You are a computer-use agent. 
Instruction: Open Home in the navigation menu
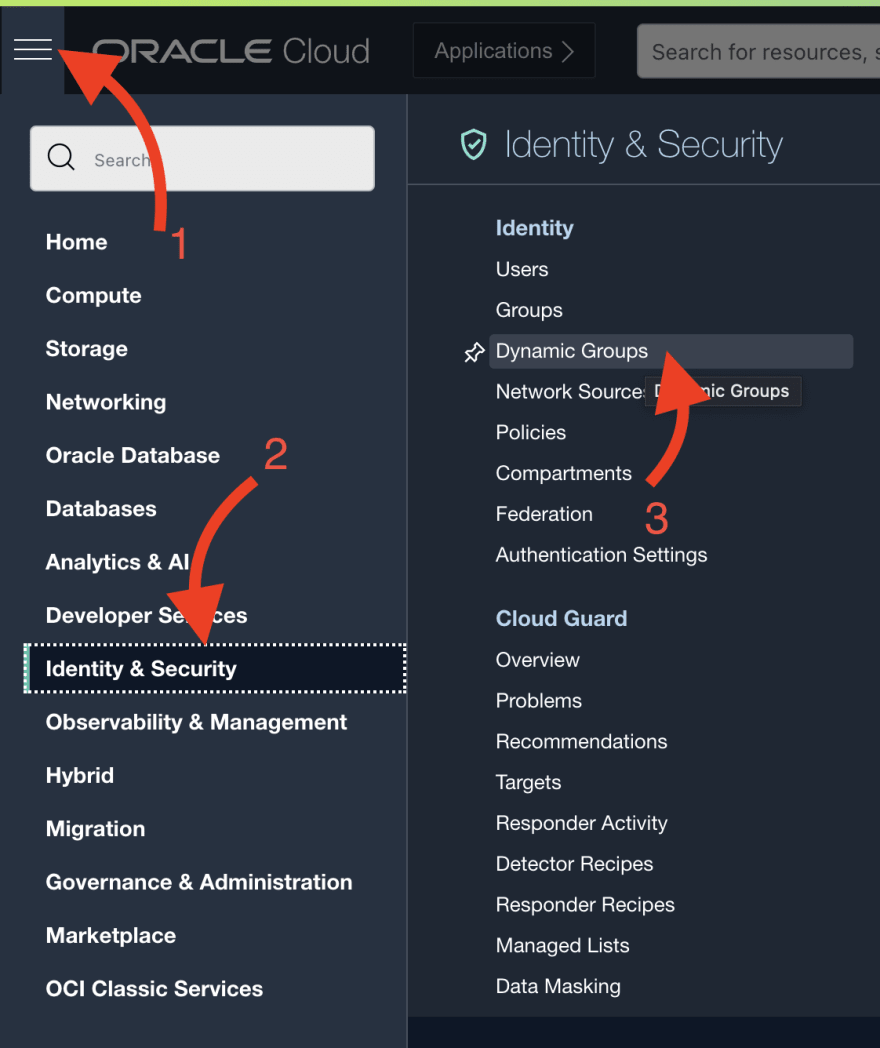coord(76,242)
